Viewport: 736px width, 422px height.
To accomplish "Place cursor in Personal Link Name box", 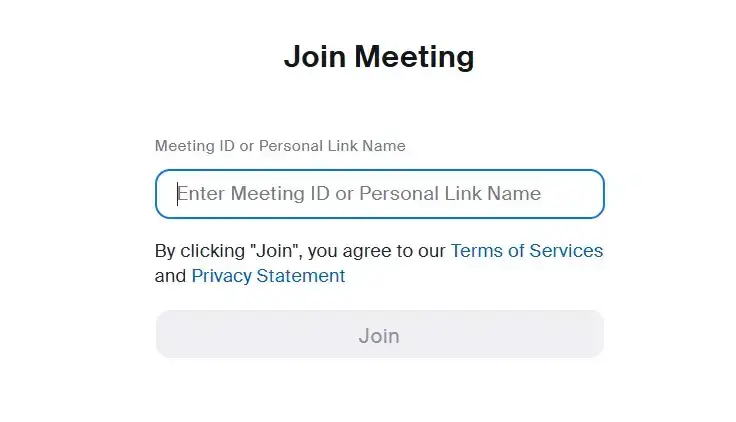I will (379, 194).
